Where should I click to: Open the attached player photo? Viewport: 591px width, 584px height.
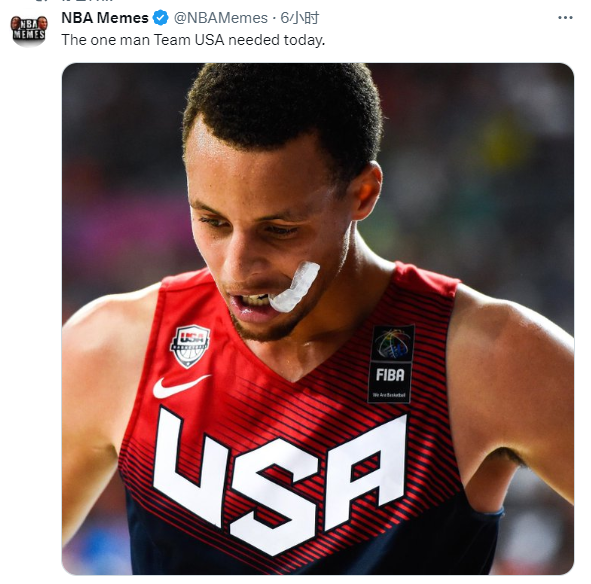pyautogui.click(x=318, y=319)
